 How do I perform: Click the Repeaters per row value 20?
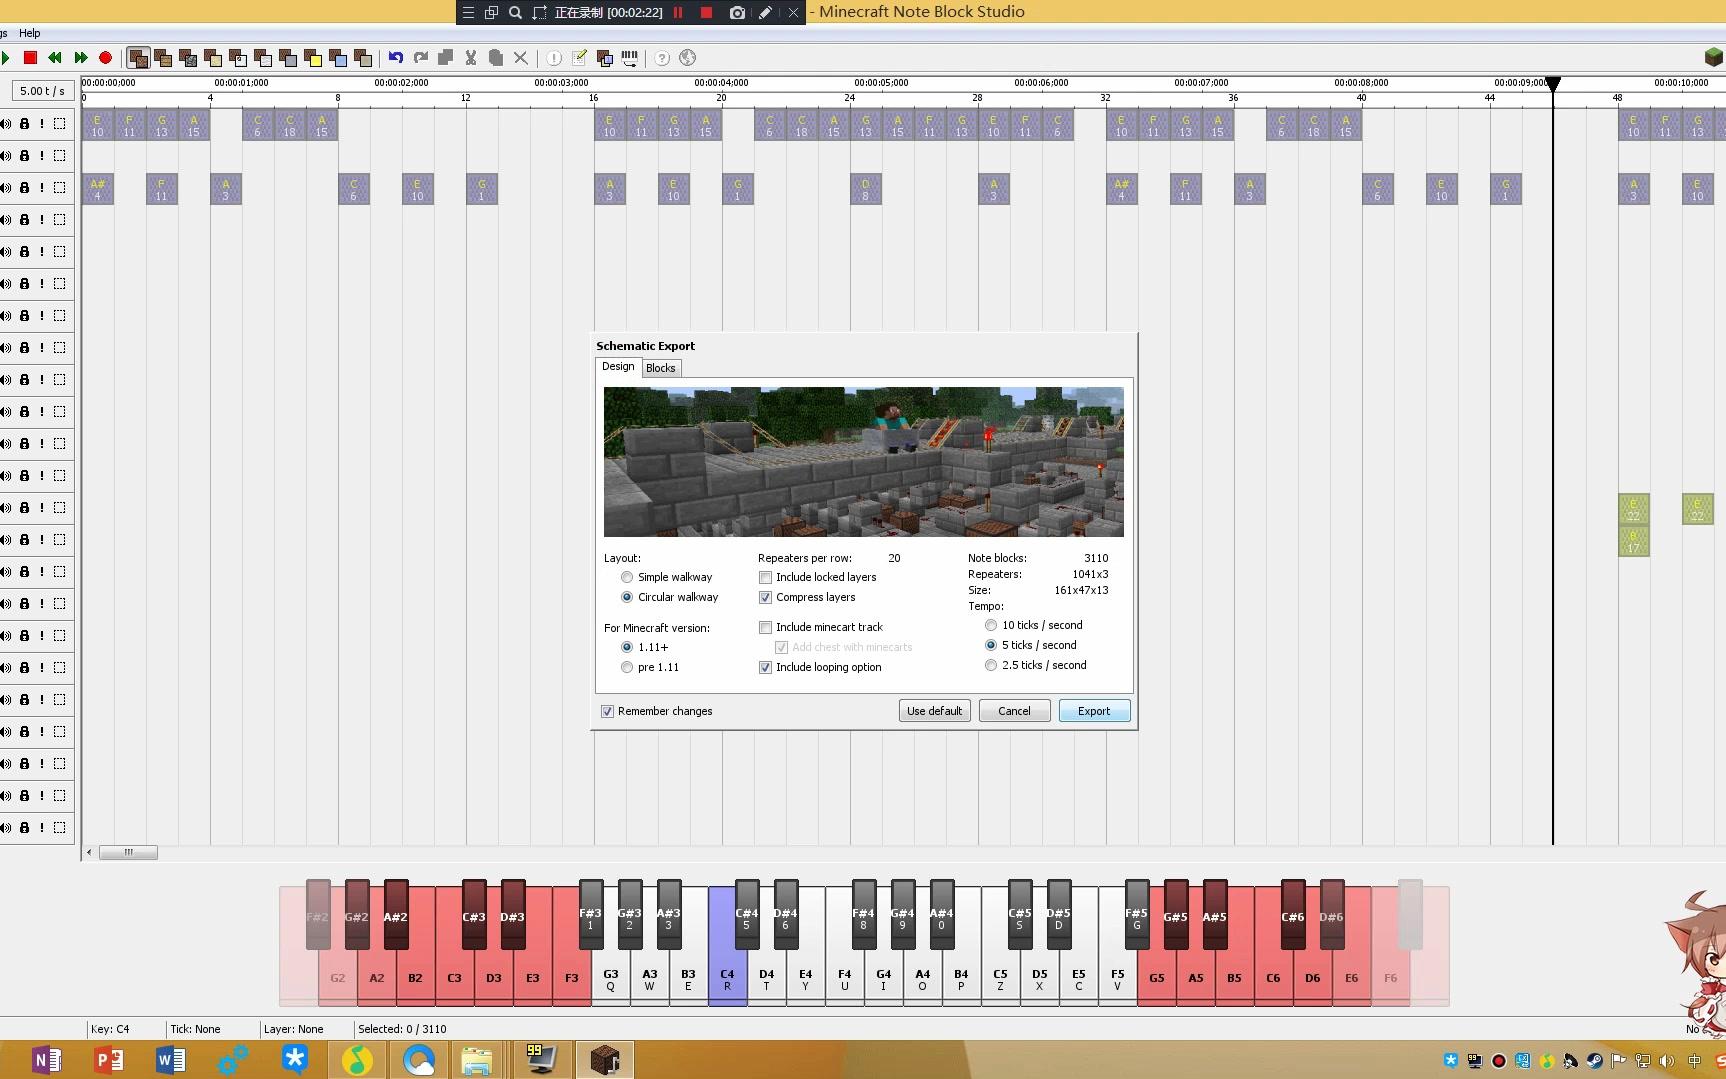coord(894,558)
